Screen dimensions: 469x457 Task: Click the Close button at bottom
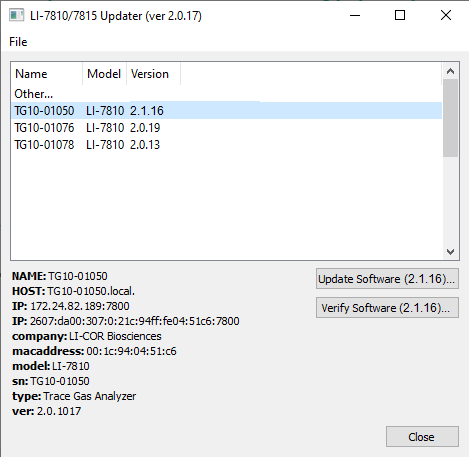[x=422, y=437]
